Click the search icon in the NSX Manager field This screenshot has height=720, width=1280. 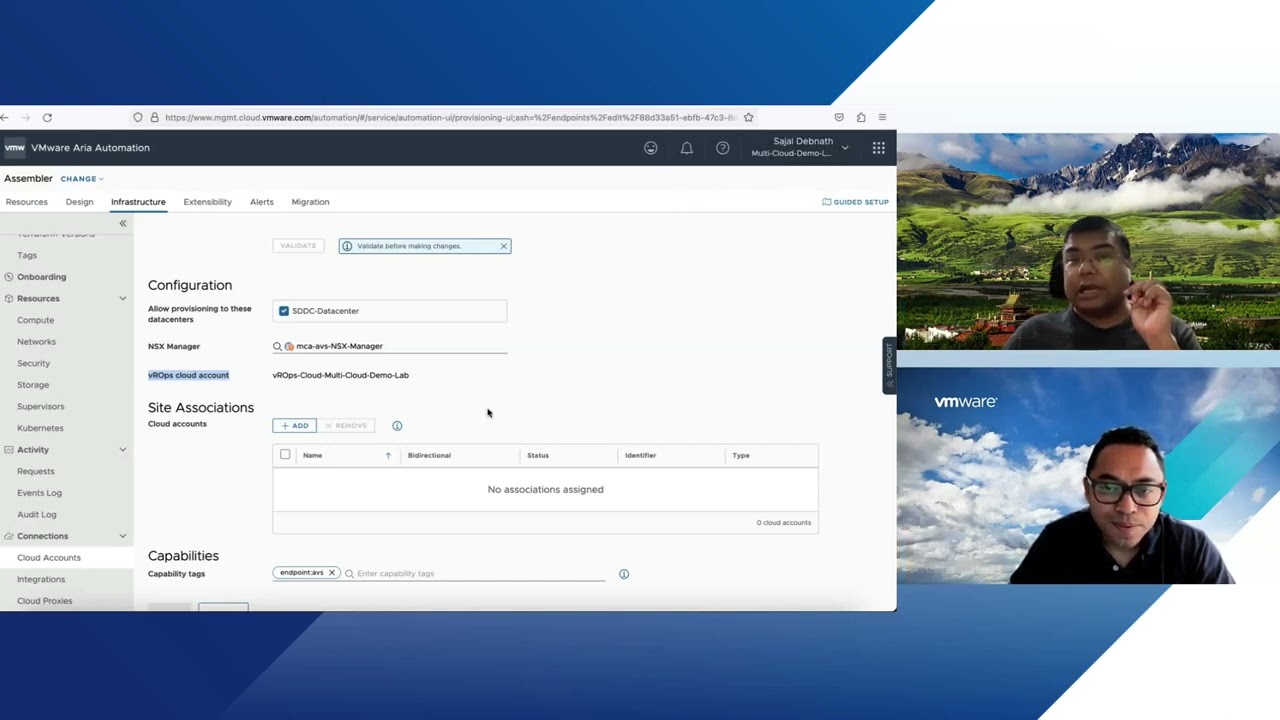[x=277, y=346]
